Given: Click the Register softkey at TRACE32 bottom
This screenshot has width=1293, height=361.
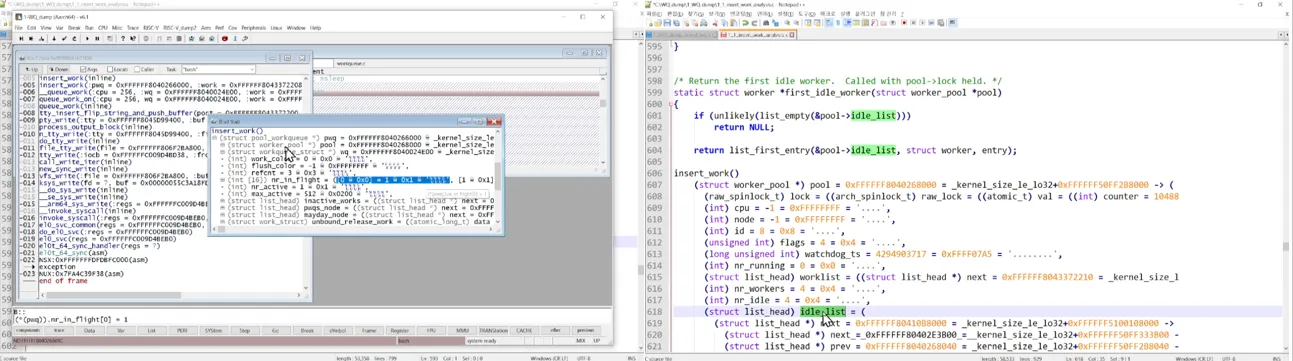Looking at the screenshot, I should [x=400, y=330].
